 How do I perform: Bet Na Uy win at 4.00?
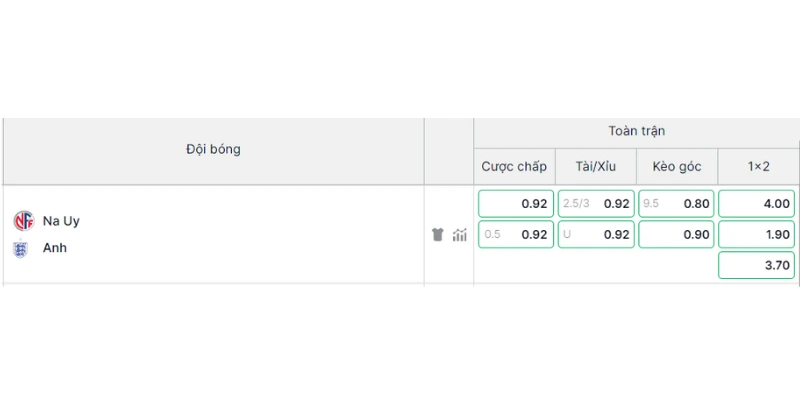[757, 204]
